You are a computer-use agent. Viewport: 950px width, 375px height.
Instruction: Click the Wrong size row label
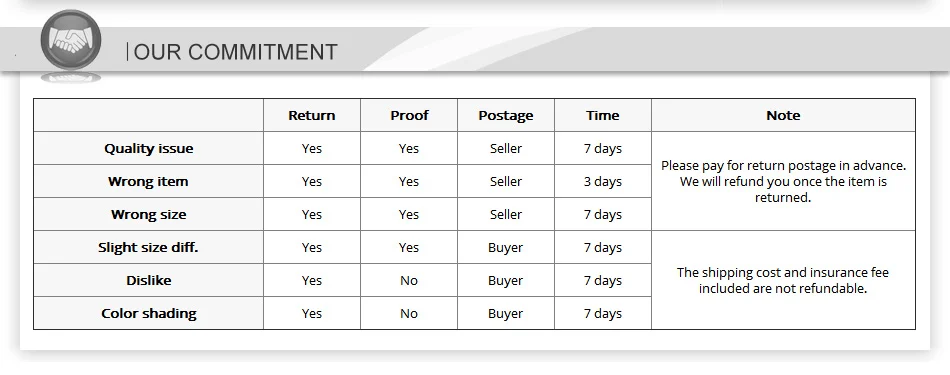pyautogui.click(x=148, y=214)
